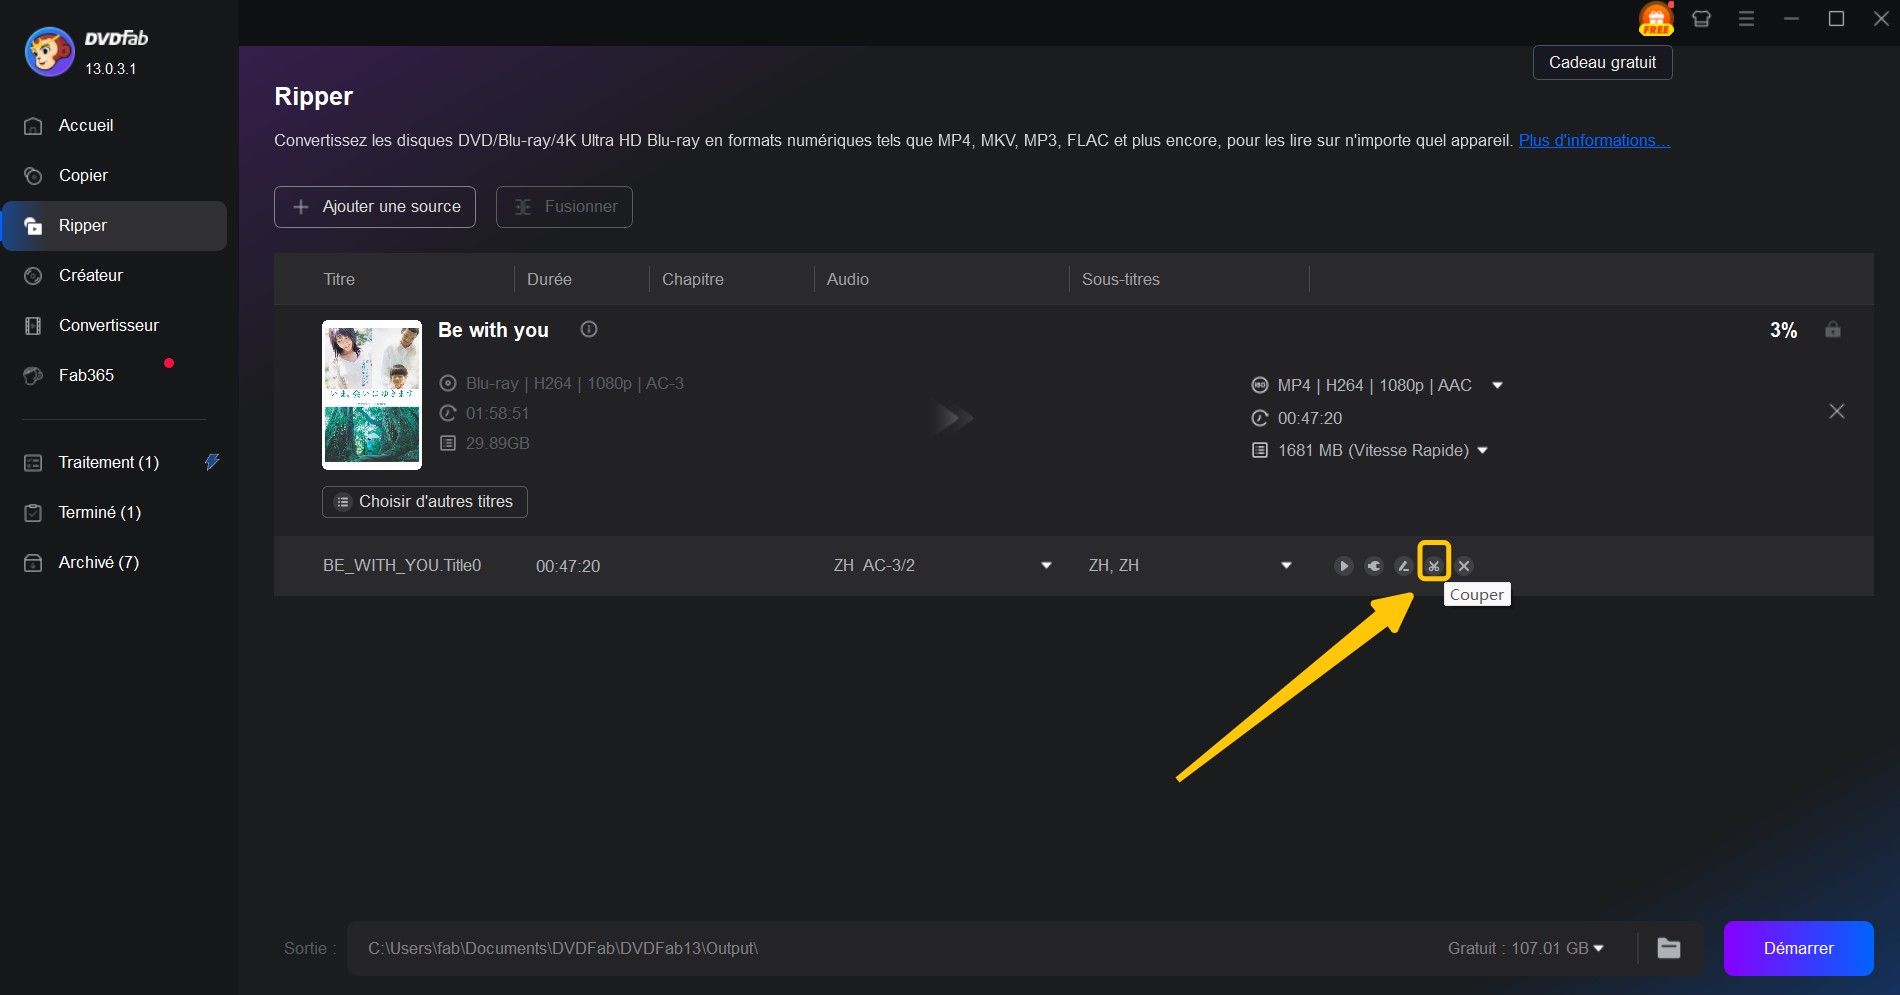
Task: Click the Titre column header
Action: 339,280
